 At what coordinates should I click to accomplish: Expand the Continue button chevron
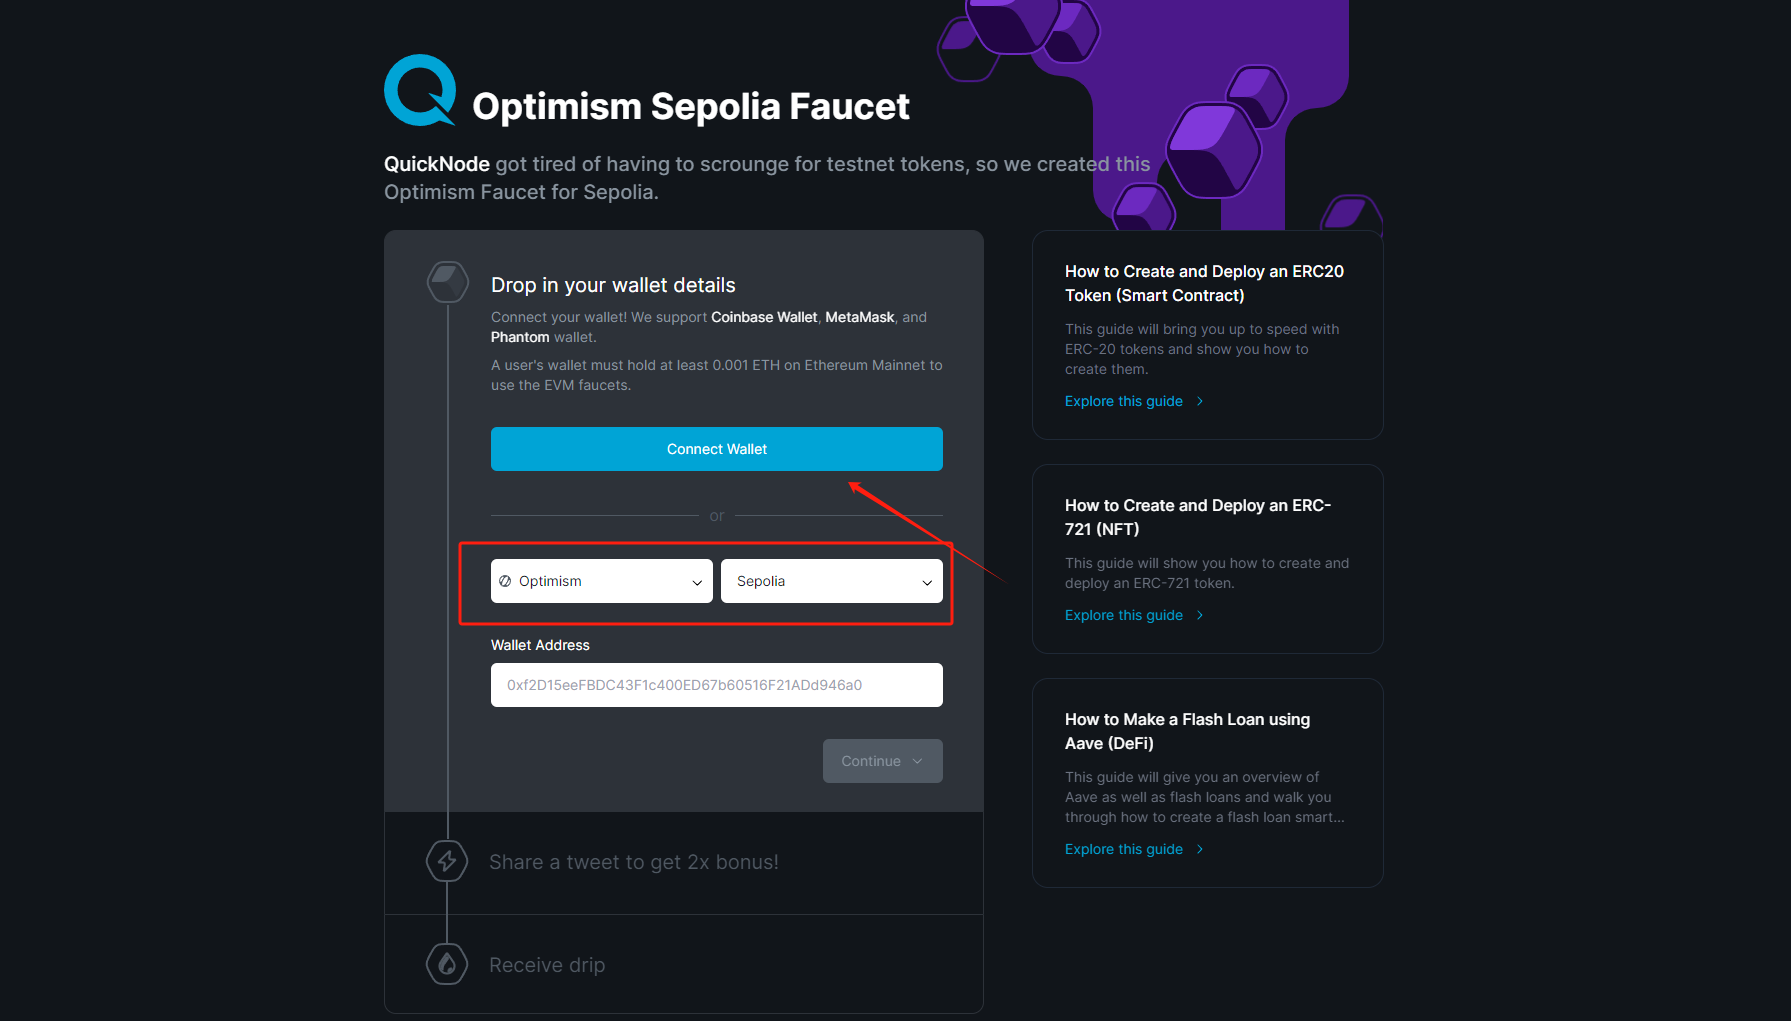click(x=918, y=761)
